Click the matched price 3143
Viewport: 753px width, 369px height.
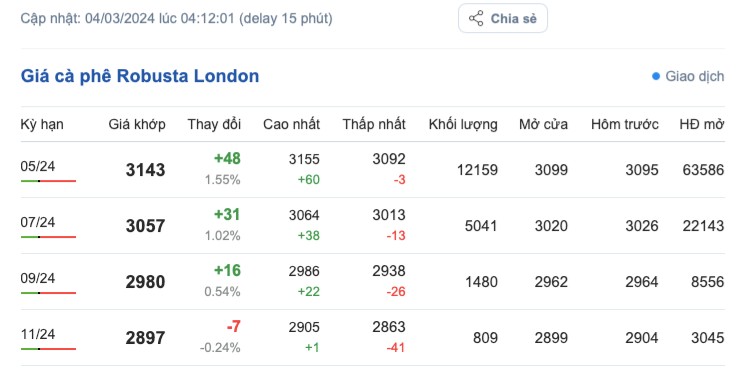pos(146,170)
